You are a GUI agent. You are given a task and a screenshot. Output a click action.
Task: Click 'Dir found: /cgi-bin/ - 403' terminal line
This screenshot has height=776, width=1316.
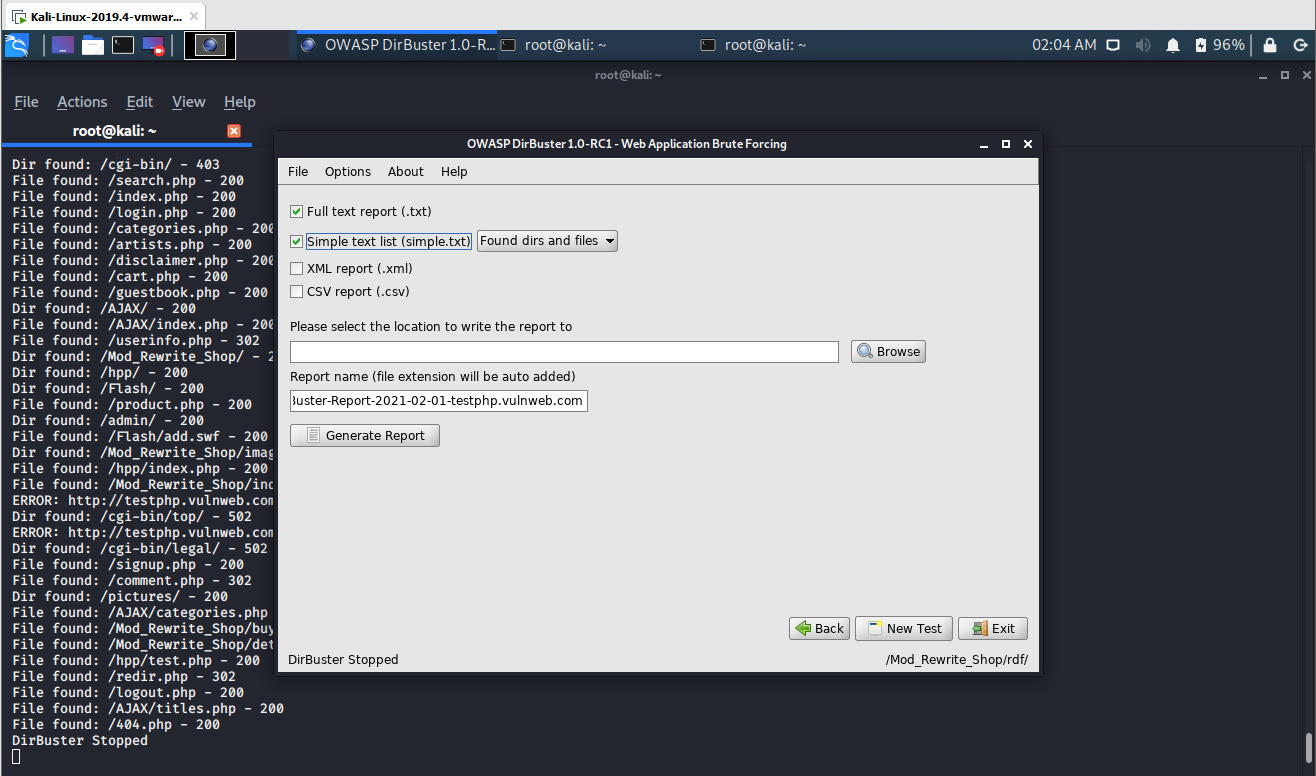(x=116, y=165)
